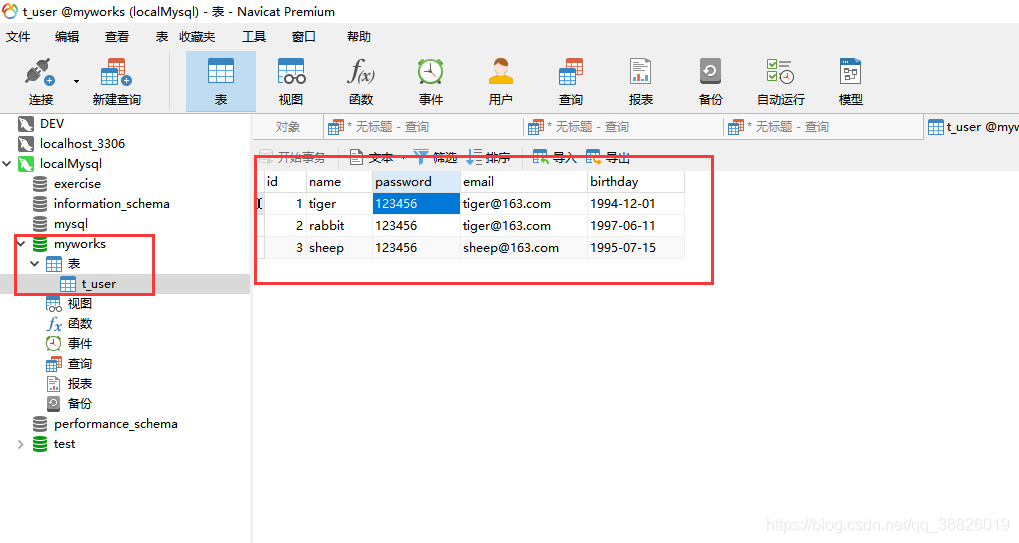Click 新建查询 new query icon
The height and width of the screenshot is (543, 1019).
coord(116,82)
